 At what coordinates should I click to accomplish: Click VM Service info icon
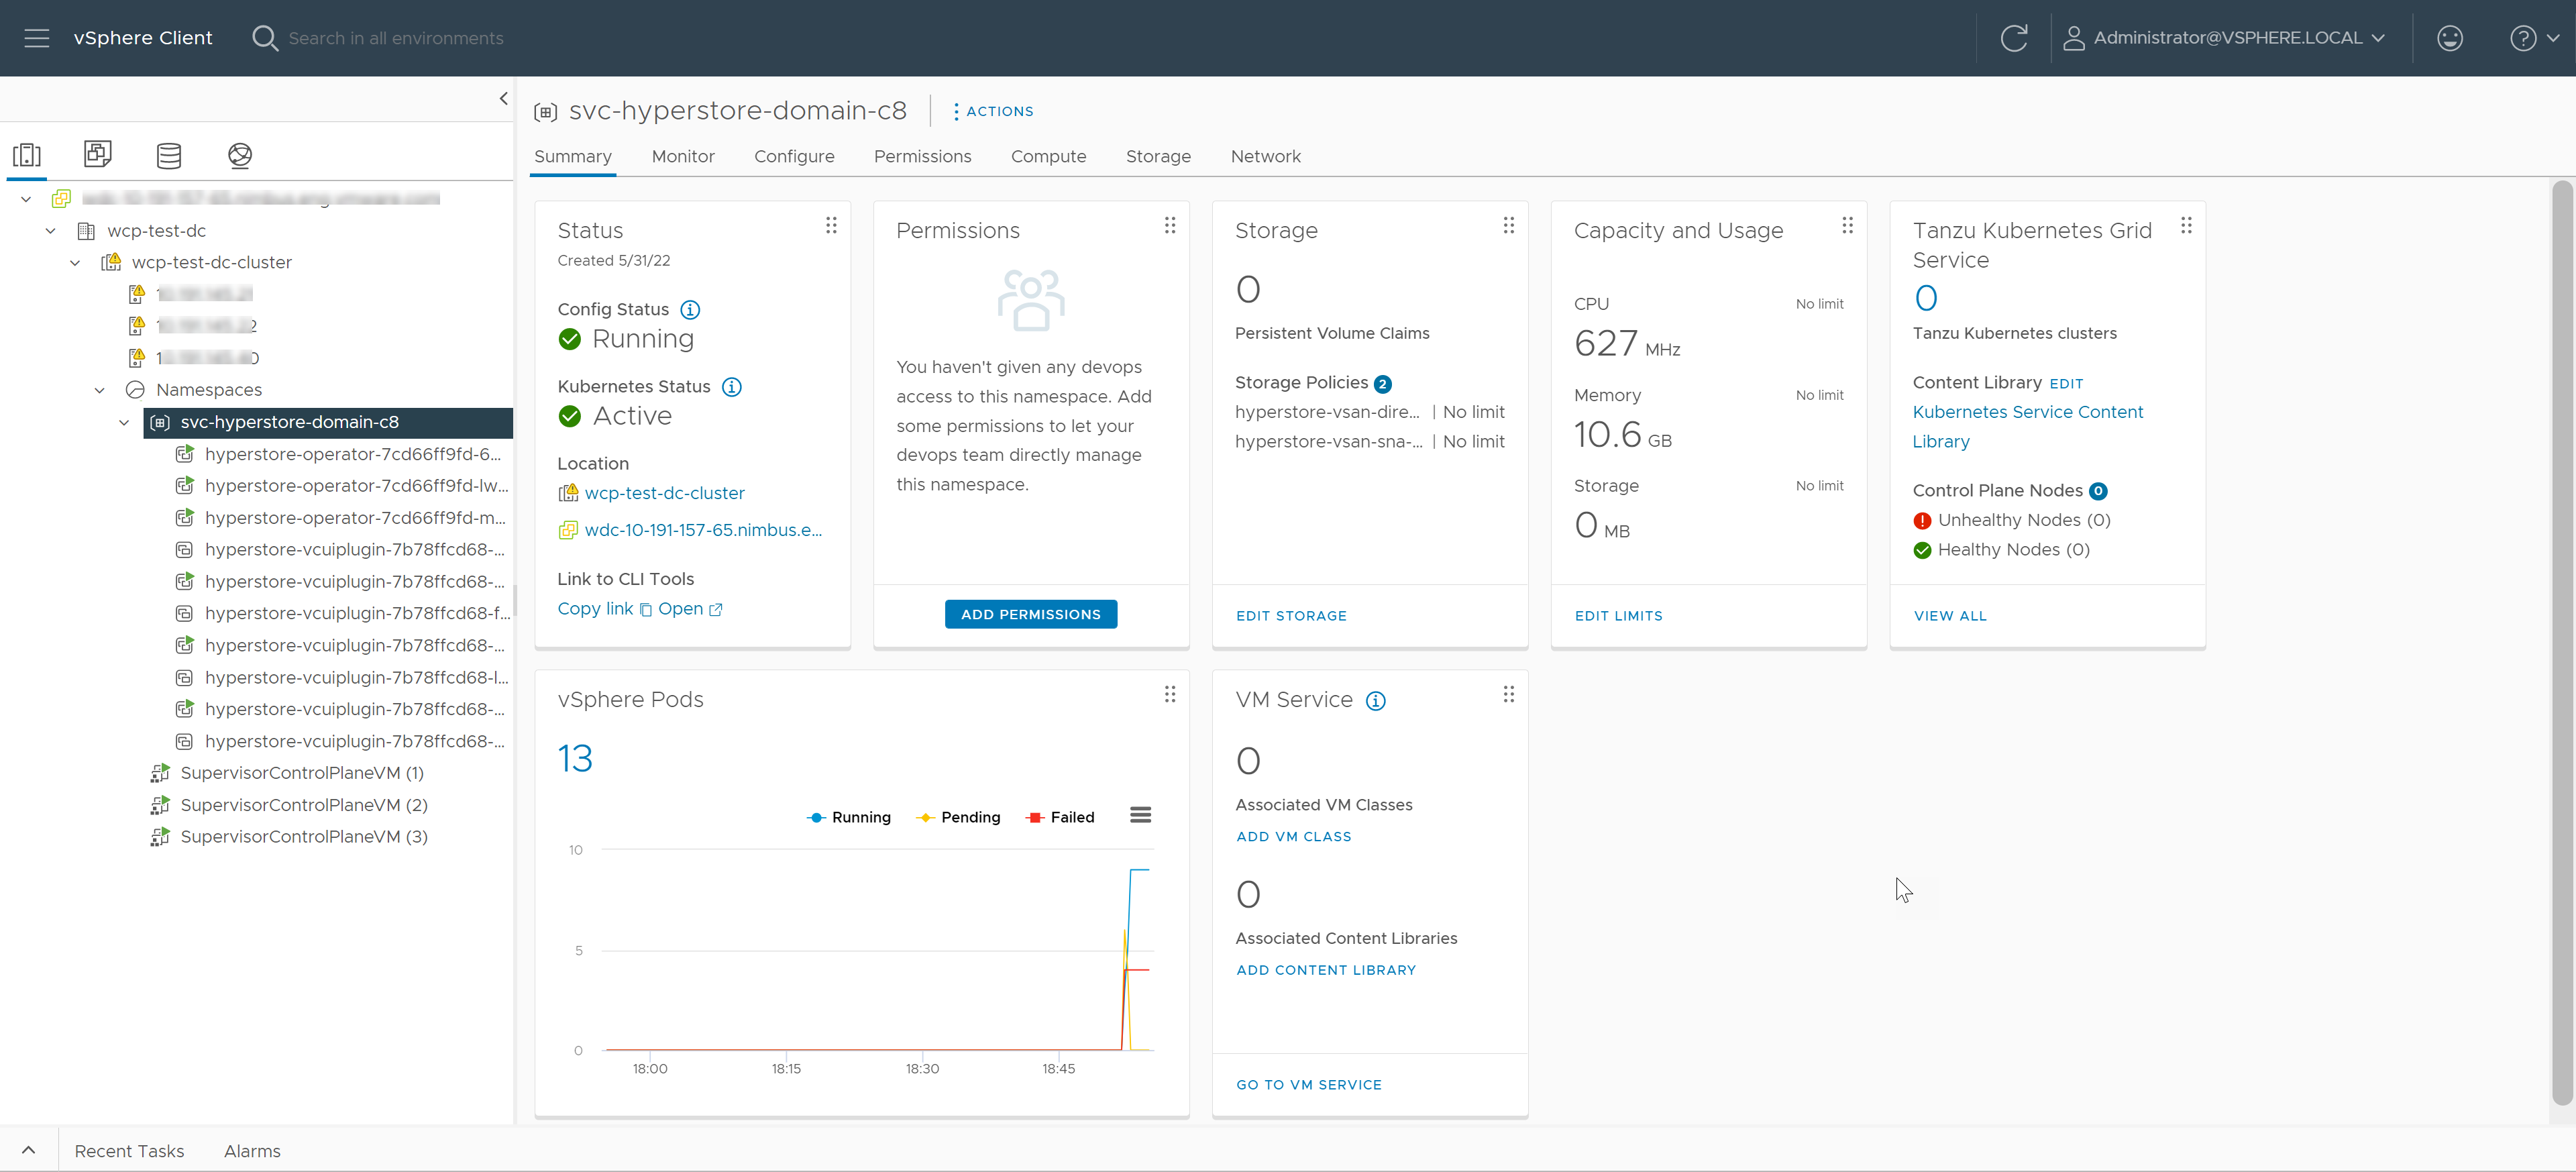pos(1376,701)
